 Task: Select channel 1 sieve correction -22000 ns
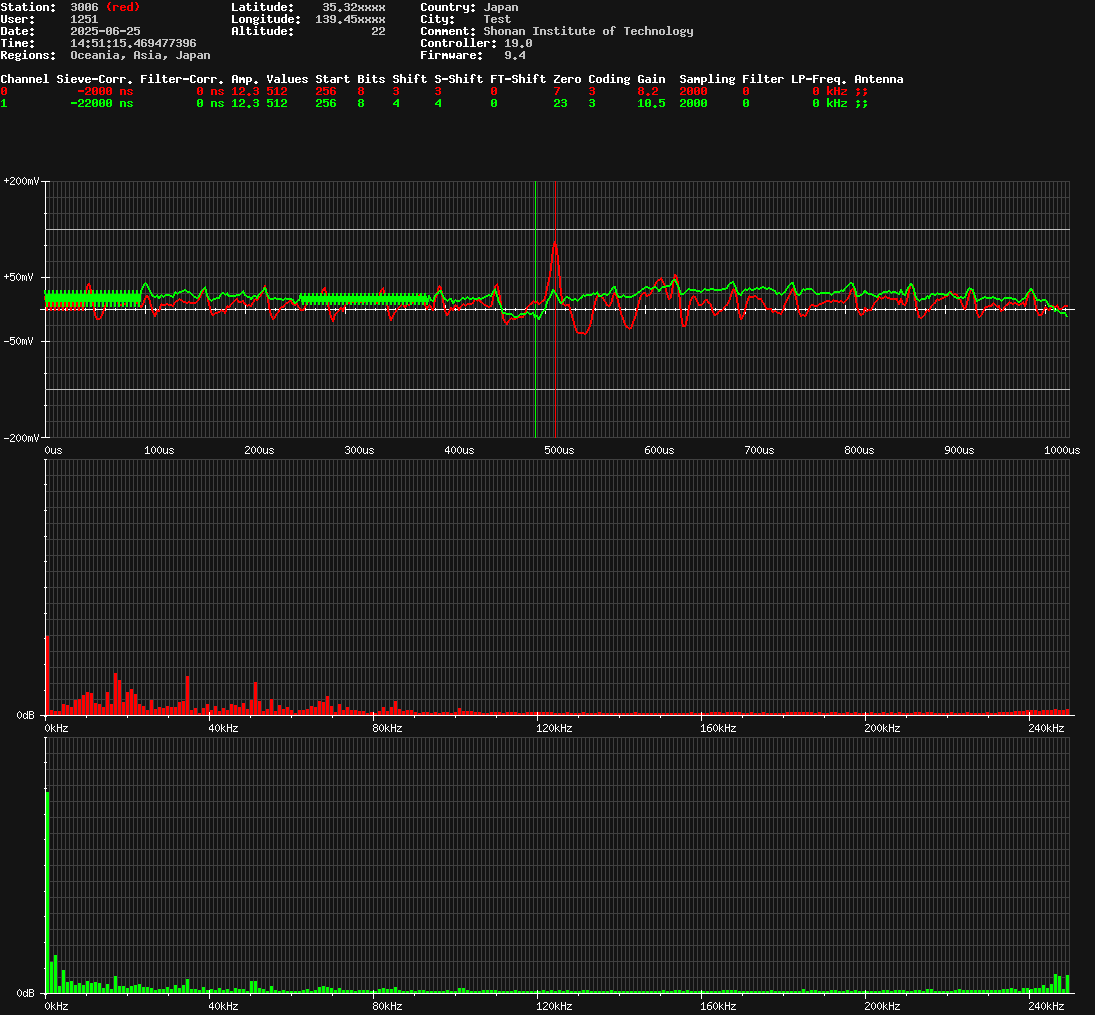click(x=102, y=103)
